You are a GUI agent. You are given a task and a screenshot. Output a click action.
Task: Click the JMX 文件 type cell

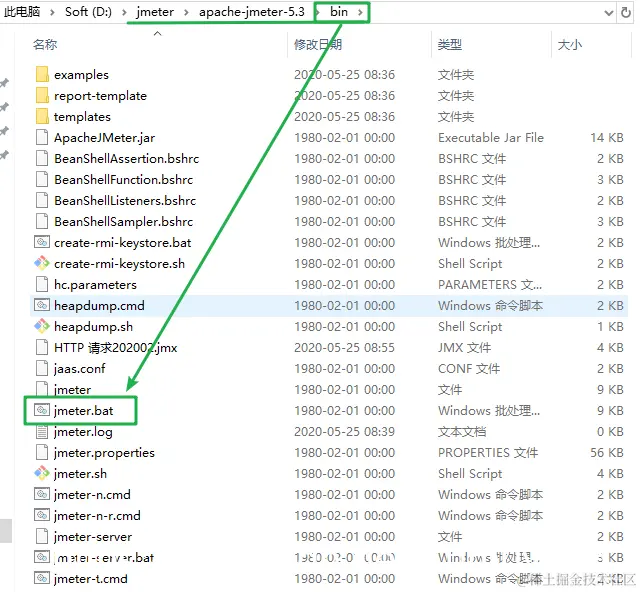pyautogui.click(x=464, y=348)
